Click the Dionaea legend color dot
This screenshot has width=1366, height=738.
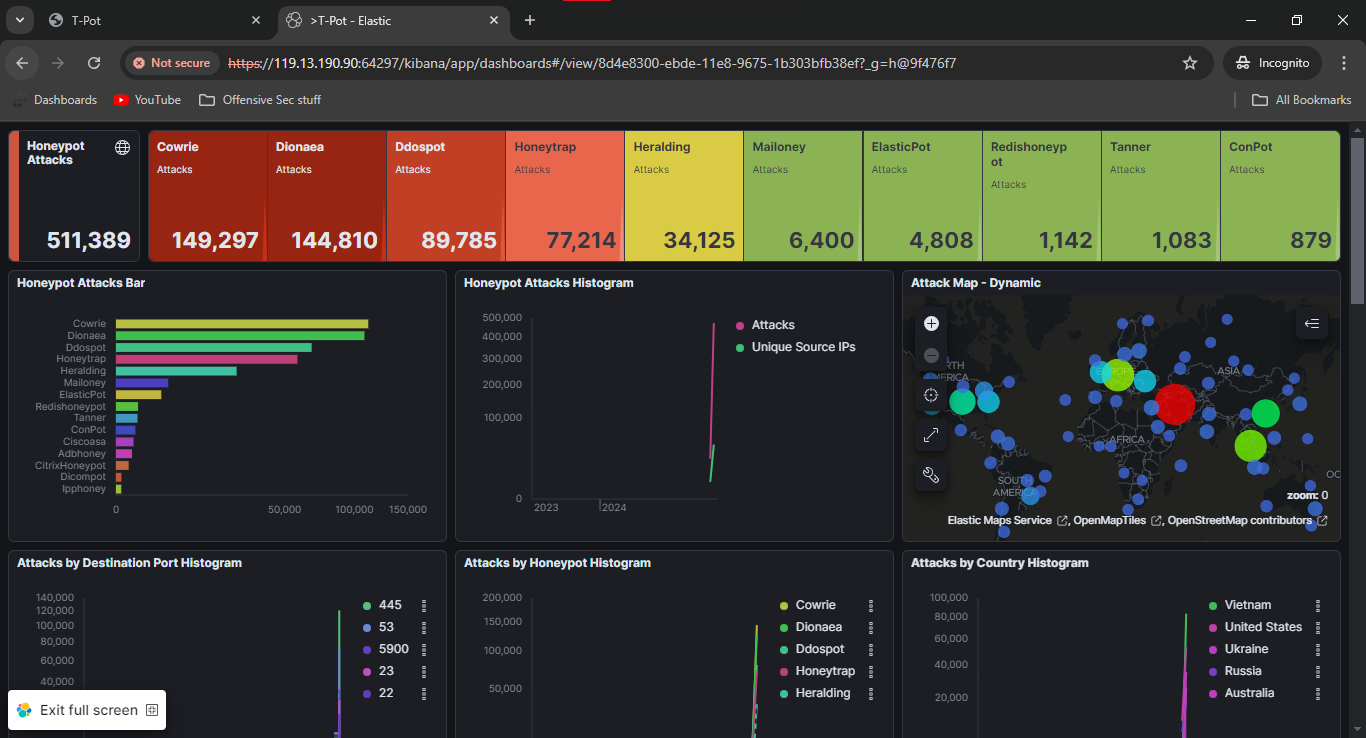click(784, 627)
